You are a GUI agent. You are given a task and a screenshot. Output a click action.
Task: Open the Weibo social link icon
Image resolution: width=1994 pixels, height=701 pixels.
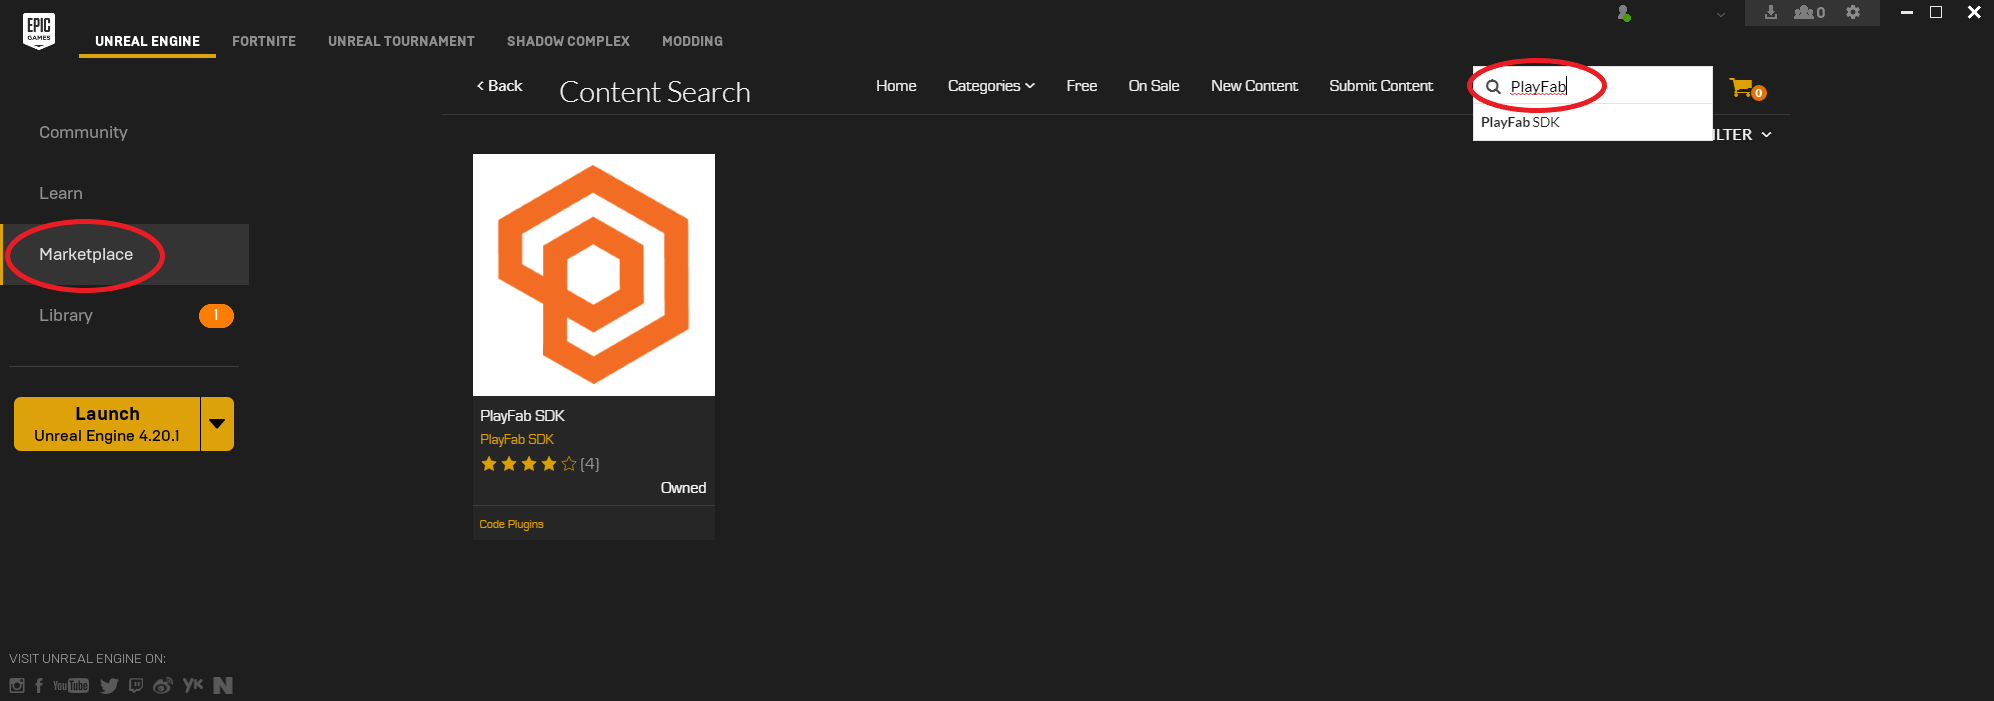(x=163, y=685)
